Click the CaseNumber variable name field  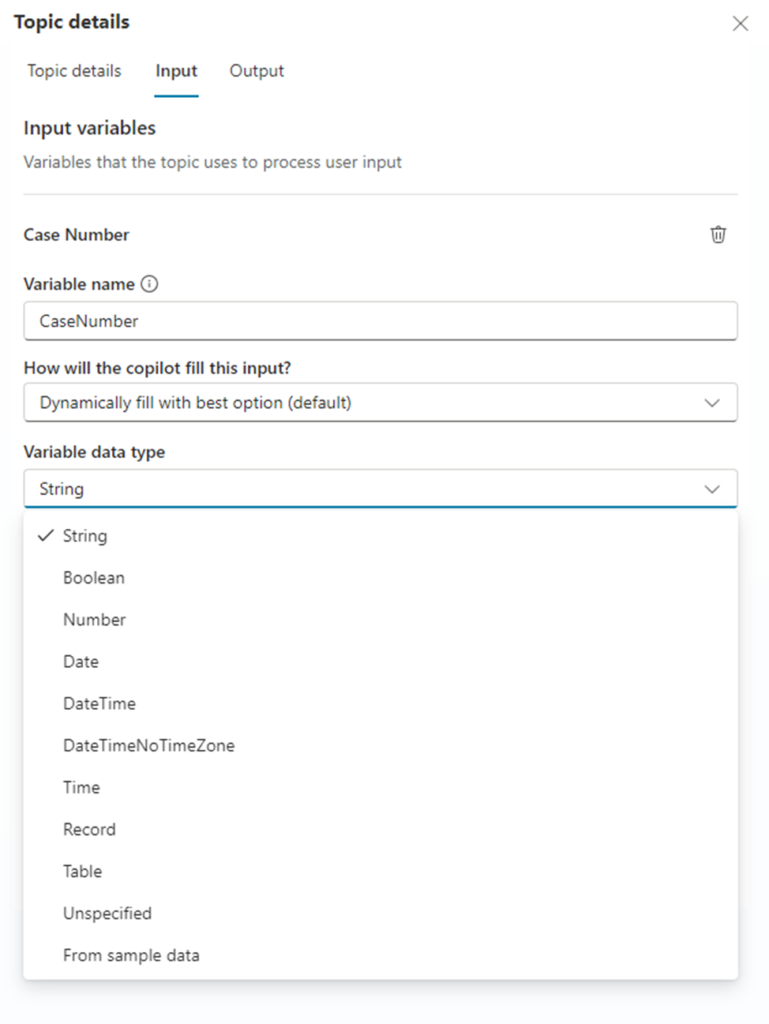point(380,321)
